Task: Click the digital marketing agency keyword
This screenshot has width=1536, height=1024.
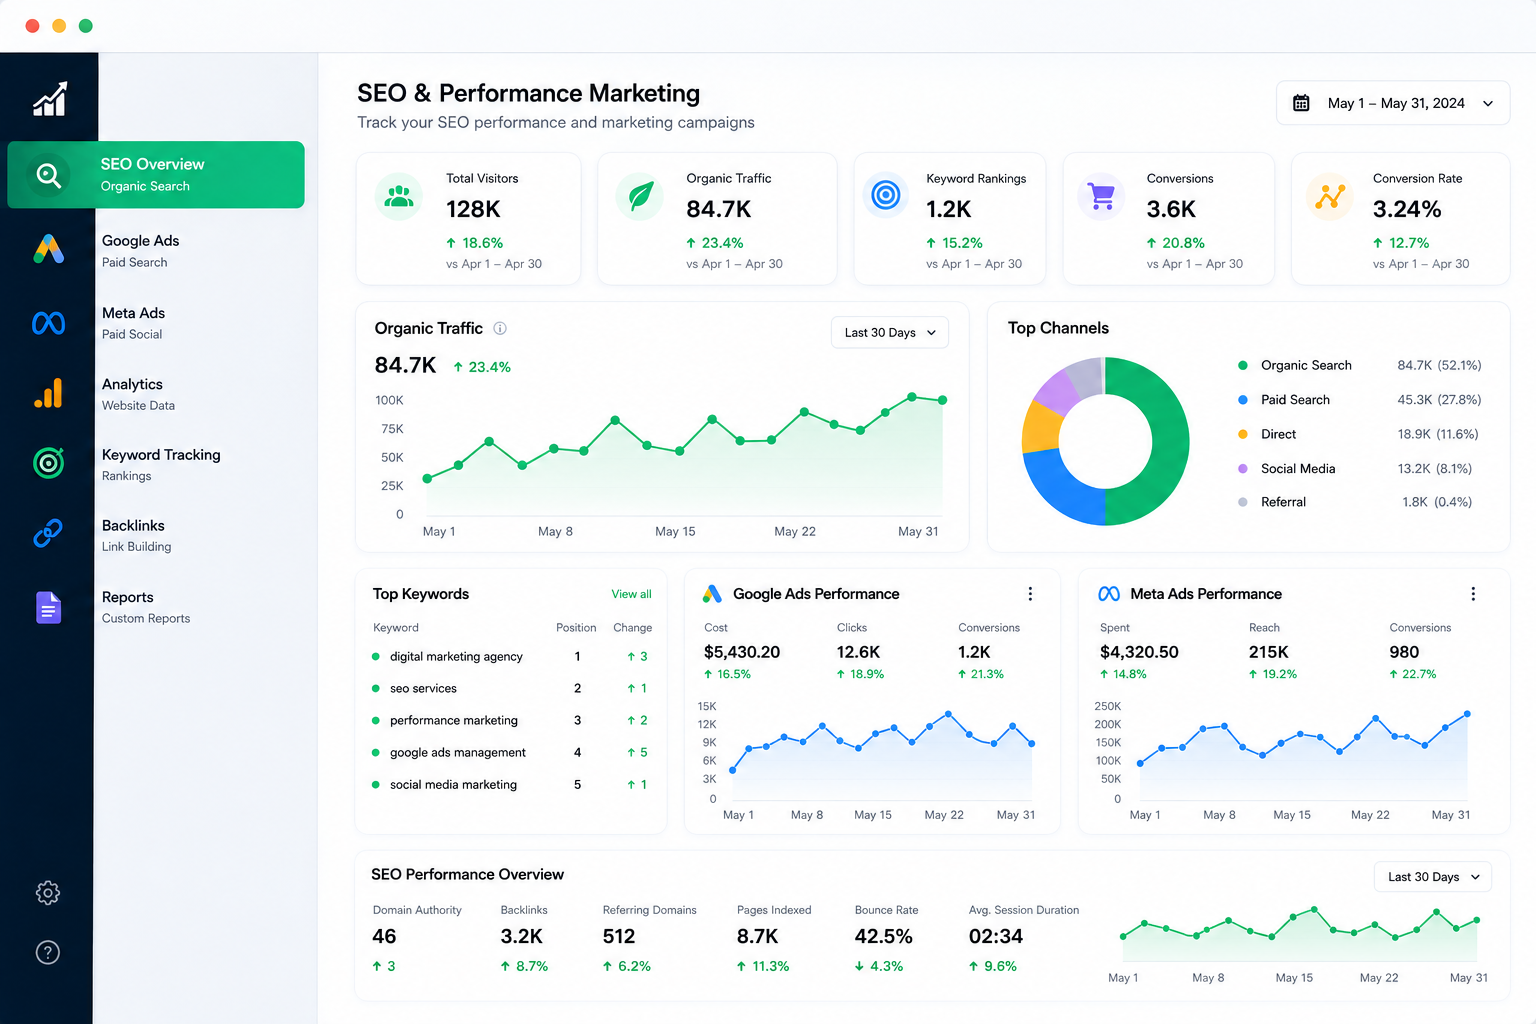Action: [456, 657]
